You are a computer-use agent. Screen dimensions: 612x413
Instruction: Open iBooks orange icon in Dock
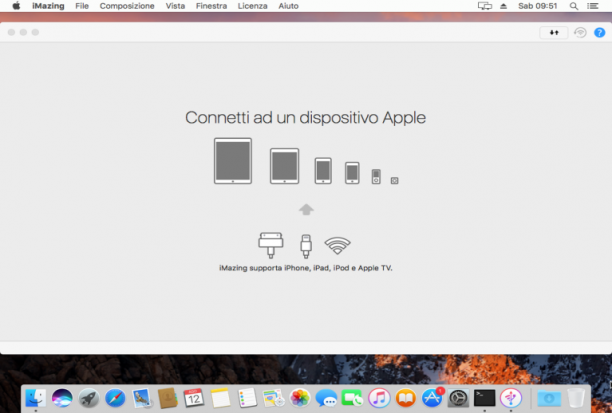406,398
